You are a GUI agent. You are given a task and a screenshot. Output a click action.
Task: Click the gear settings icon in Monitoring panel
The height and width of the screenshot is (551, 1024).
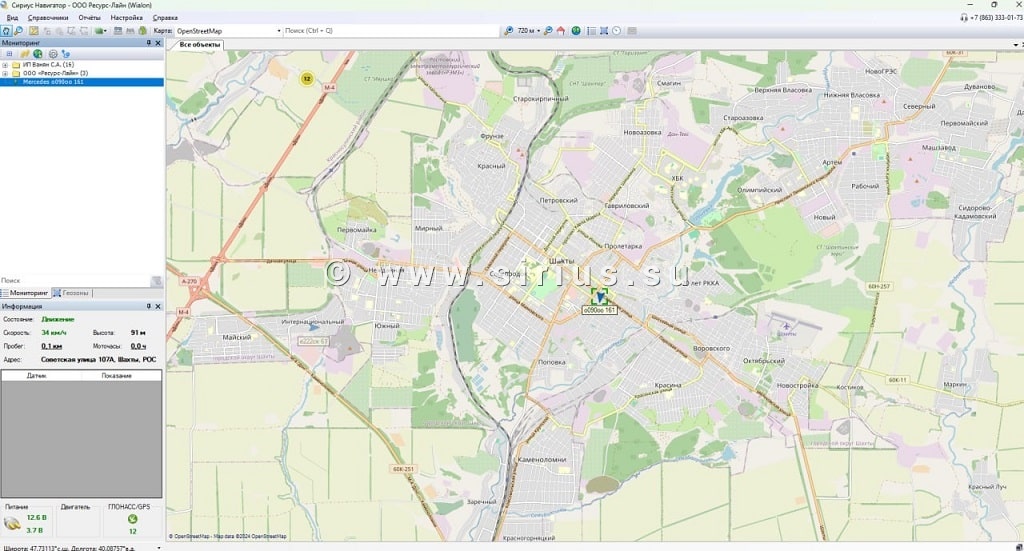point(52,54)
